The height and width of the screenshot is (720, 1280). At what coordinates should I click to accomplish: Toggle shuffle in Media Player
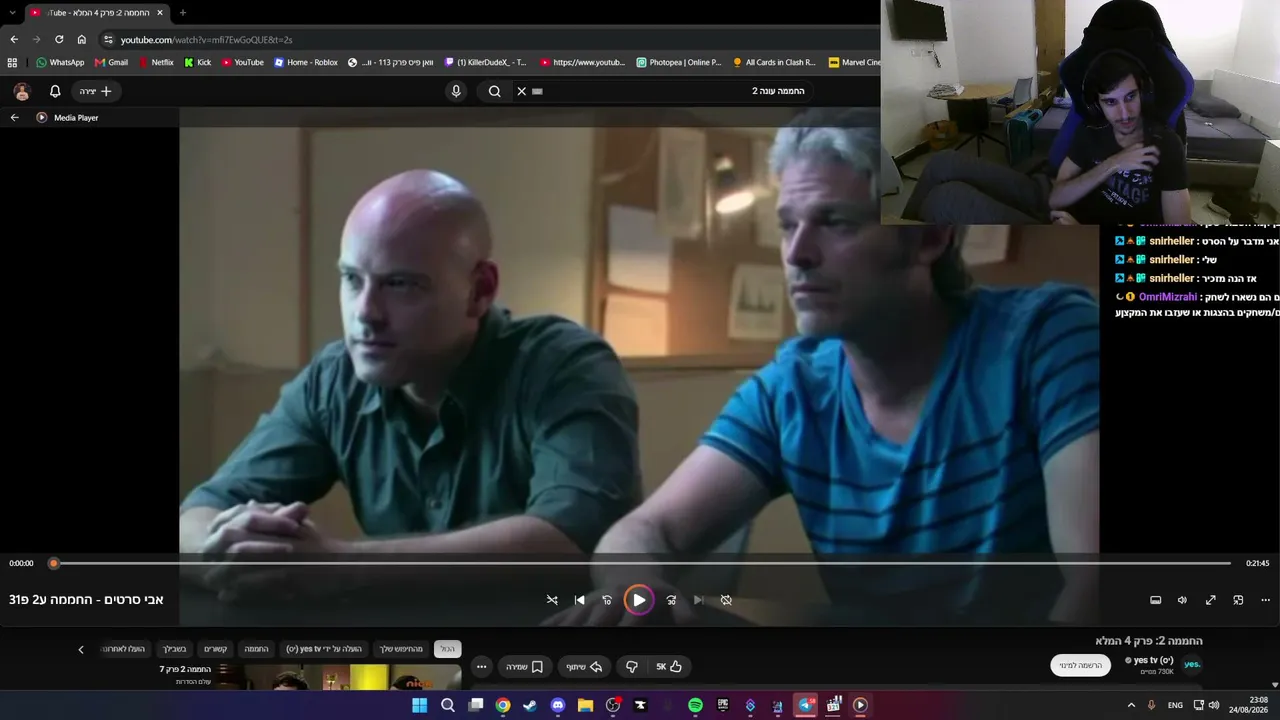(x=552, y=600)
